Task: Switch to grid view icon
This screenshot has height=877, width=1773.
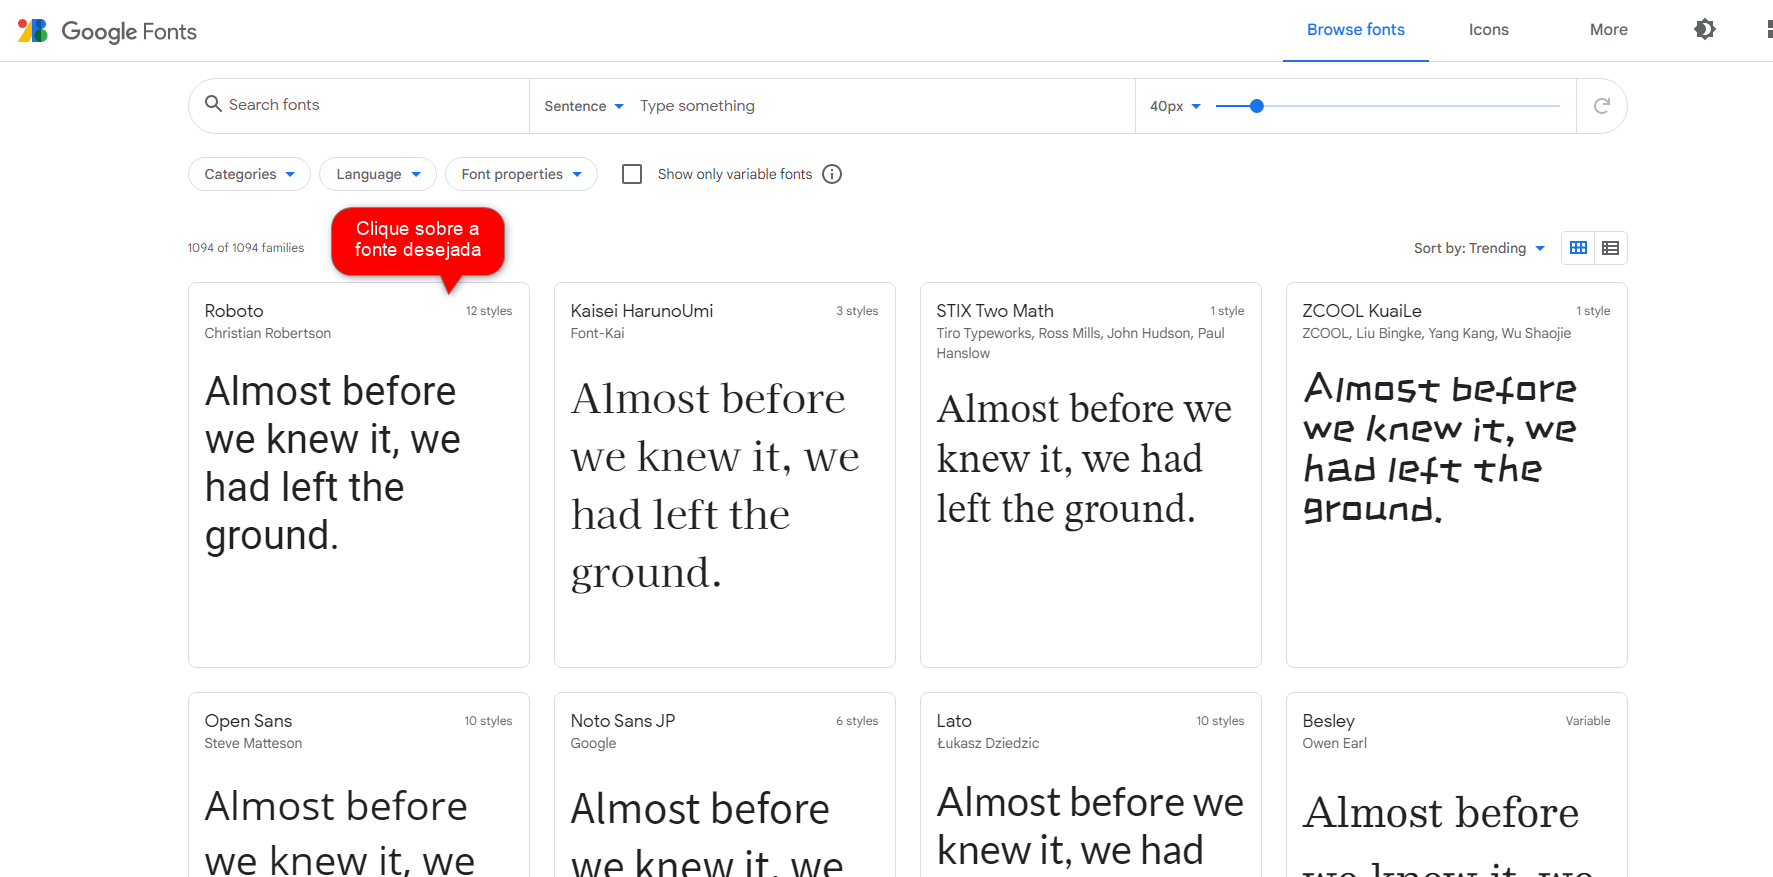Action: point(1578,248)
